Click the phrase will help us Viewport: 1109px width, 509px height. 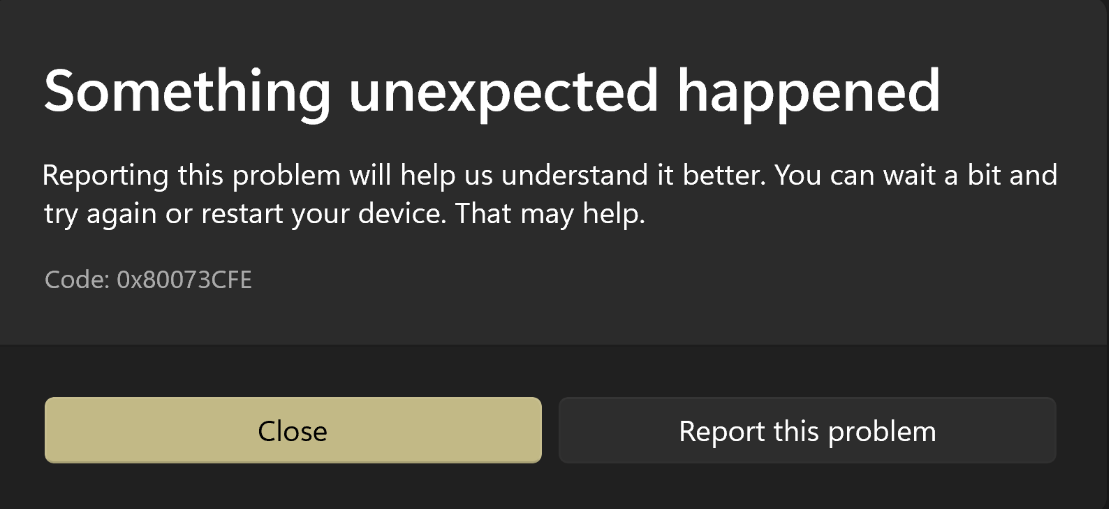coord(420,175)
